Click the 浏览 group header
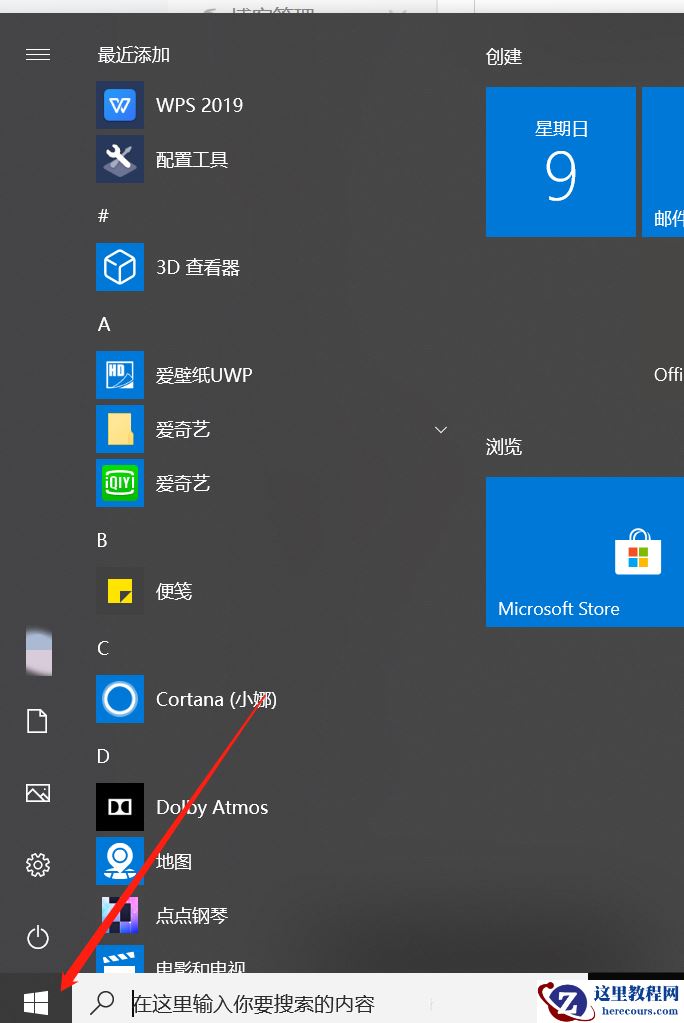Image resolution: width=684 pixels, height=1023 pixels. (504, 447)
